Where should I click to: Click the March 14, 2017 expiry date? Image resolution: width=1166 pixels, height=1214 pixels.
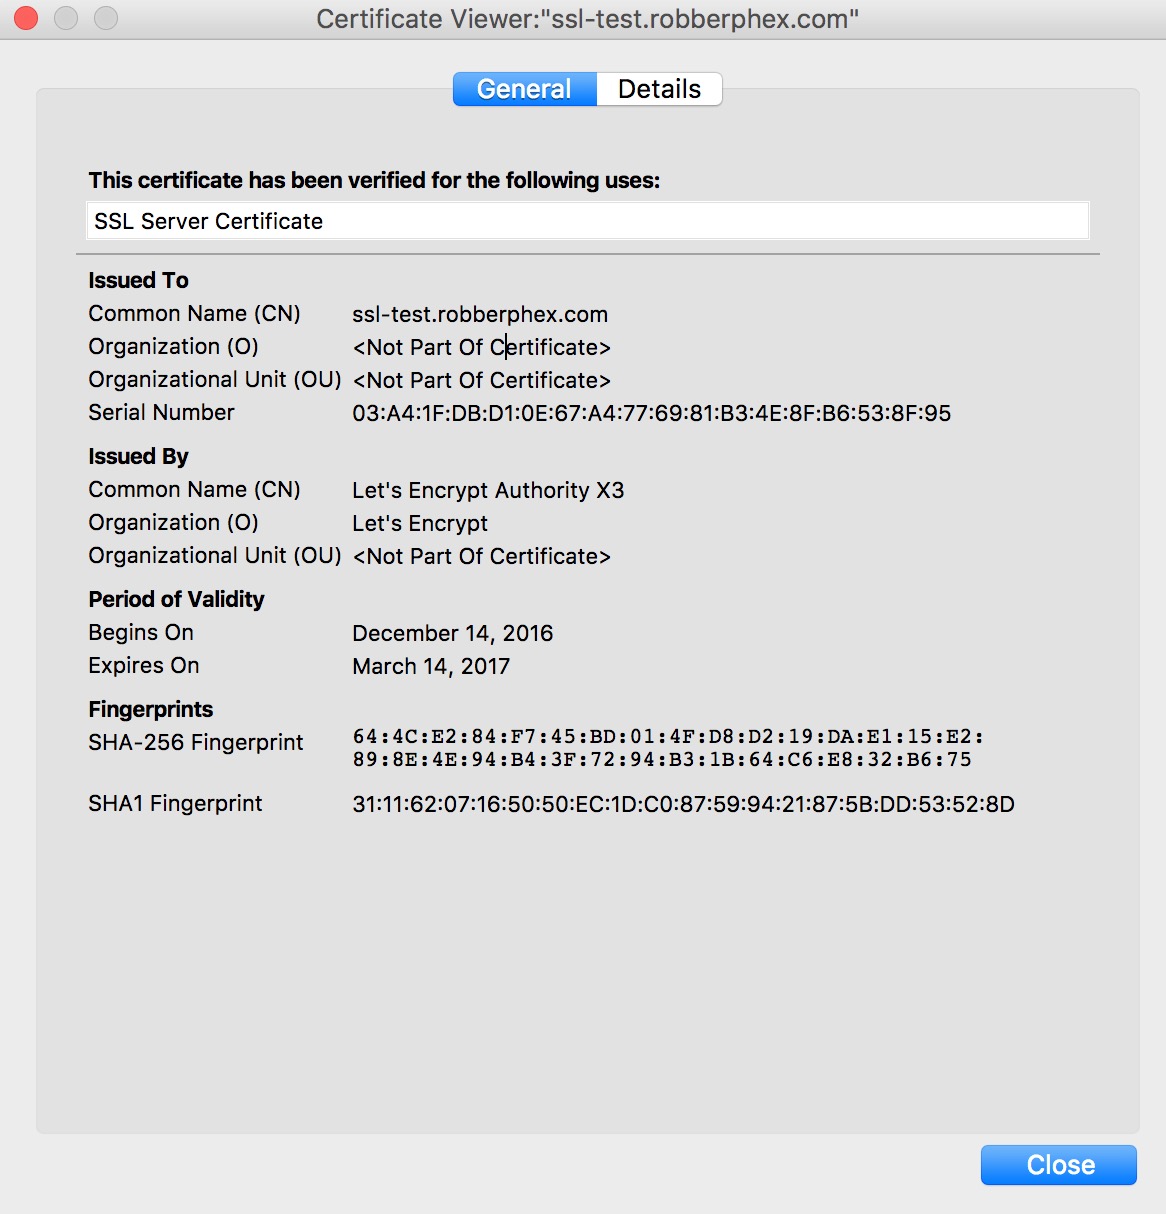coord(431,666)
